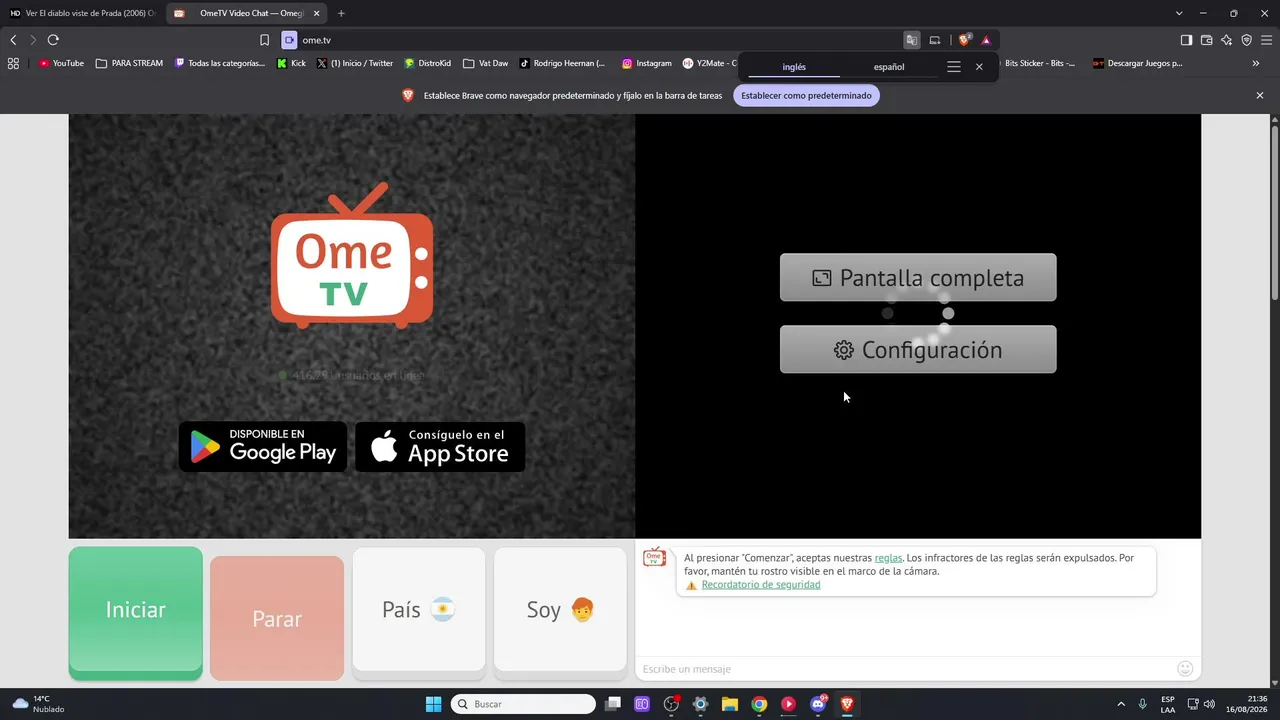Reload the ome.tv page
1280x720 pixels.
pos(53,40)
